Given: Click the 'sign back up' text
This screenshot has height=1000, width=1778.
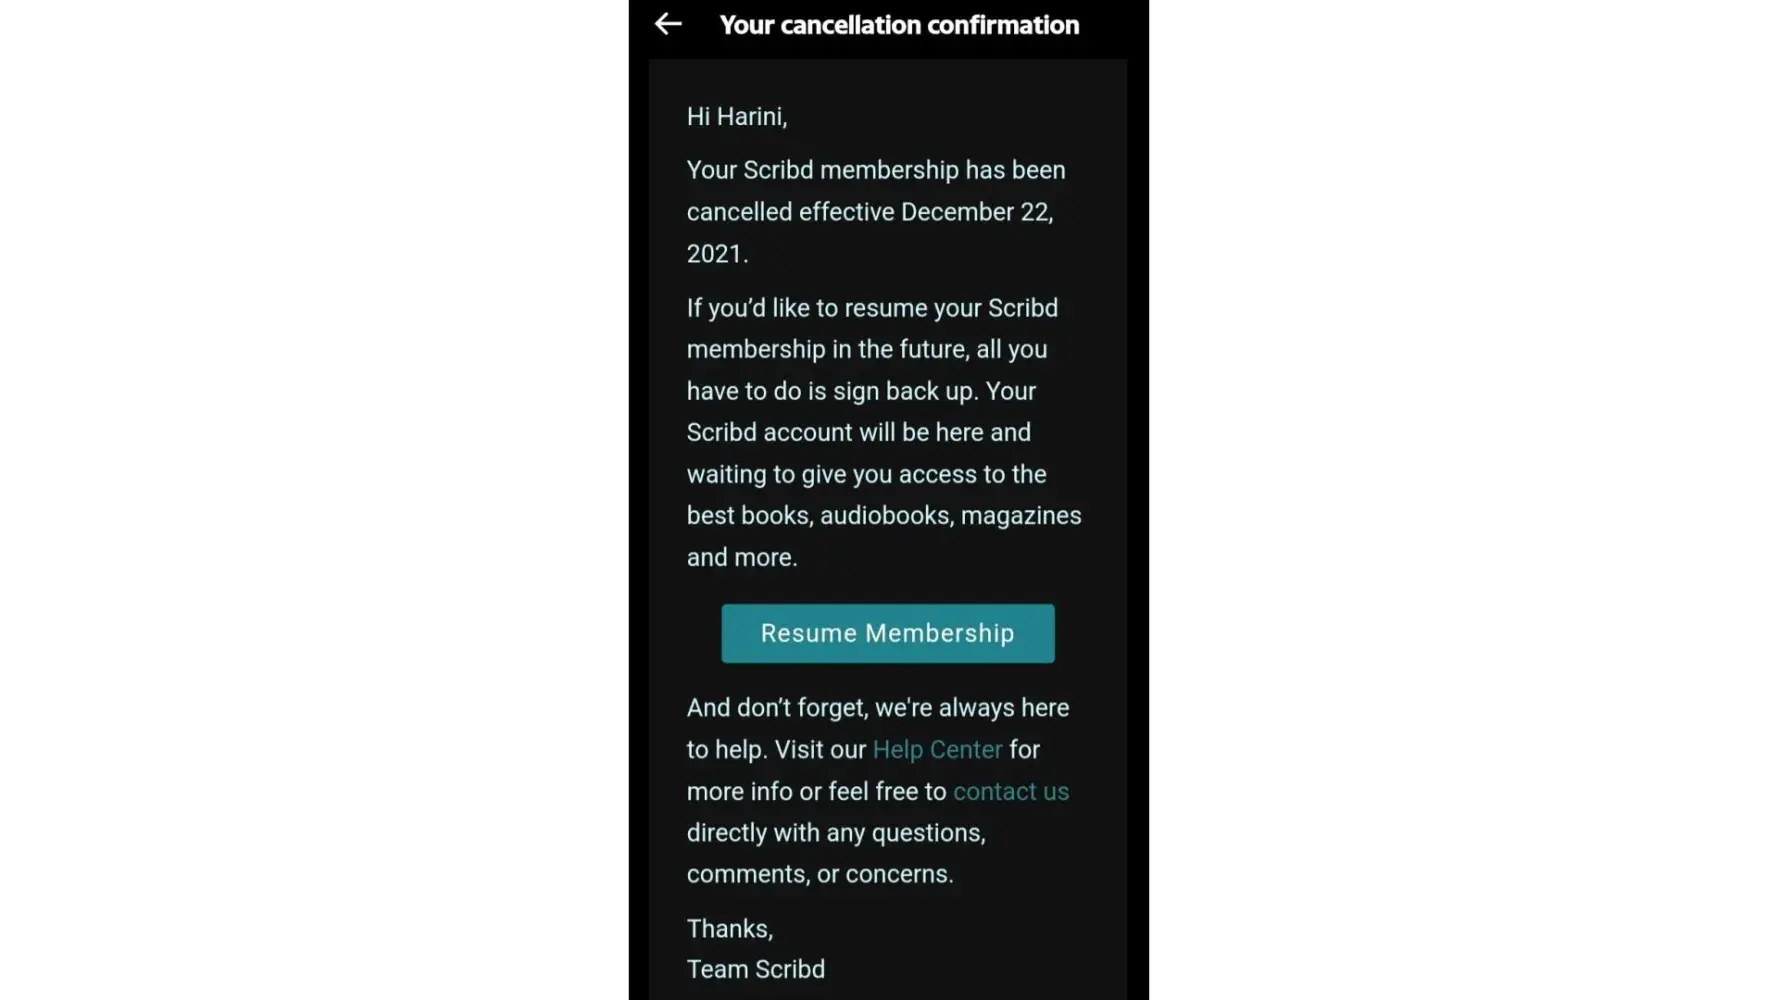Looking at the screenshot, I should click(x=904, y=391).
